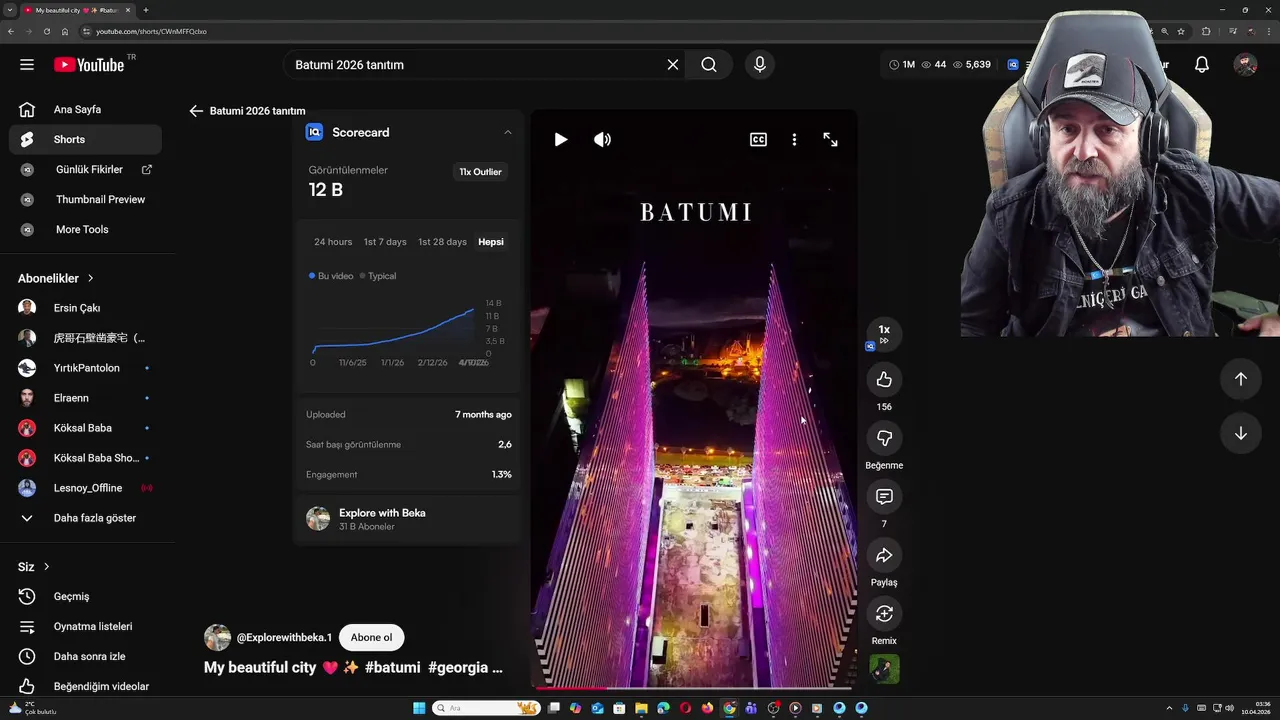Image resolution: width=1280 pixels, height=720 pixels.
Task: Go back from Batumi 2026 tanıtım
Action: pyautogui.click(x=196, y=111)
